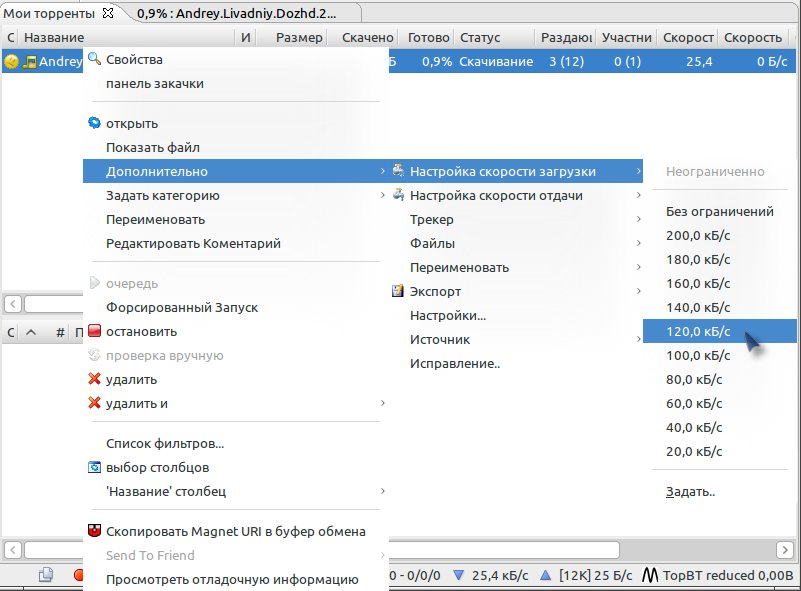Choose Показать файл from the context menu
Image resolution: width=801 pixels, height=591 pixels.
coord(235,147)
